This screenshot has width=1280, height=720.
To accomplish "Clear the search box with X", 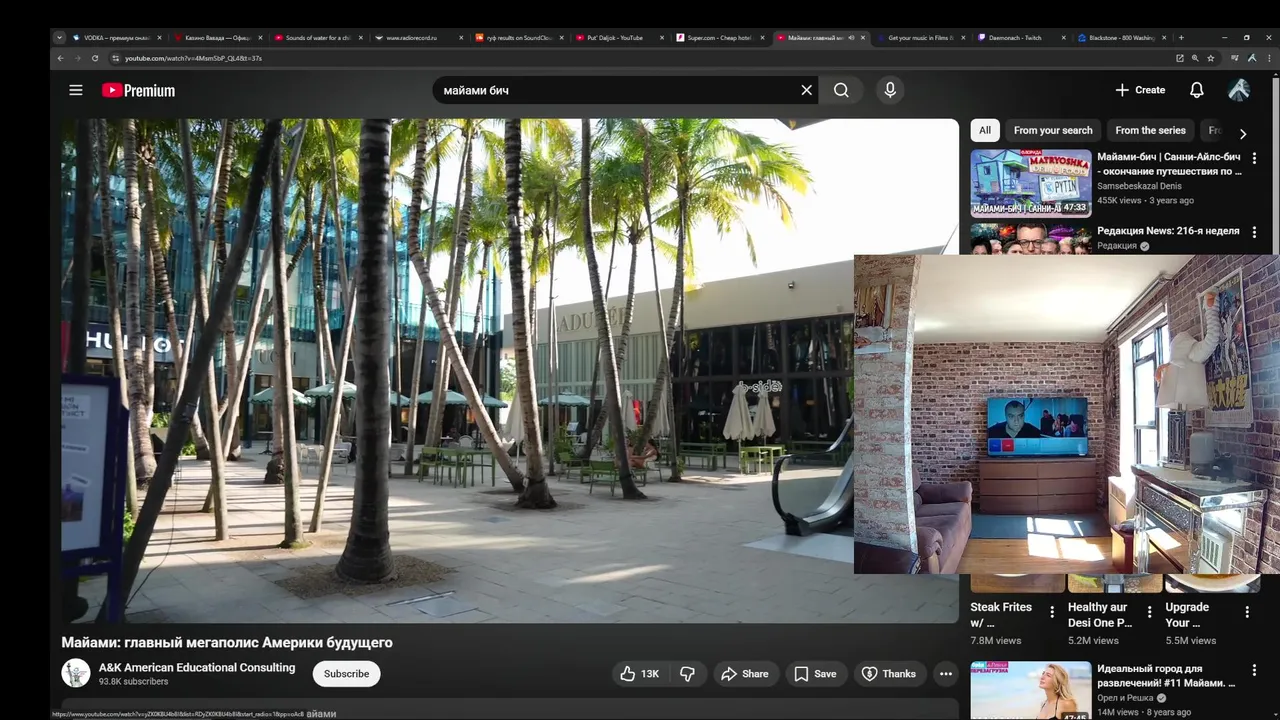I will 807,90.
